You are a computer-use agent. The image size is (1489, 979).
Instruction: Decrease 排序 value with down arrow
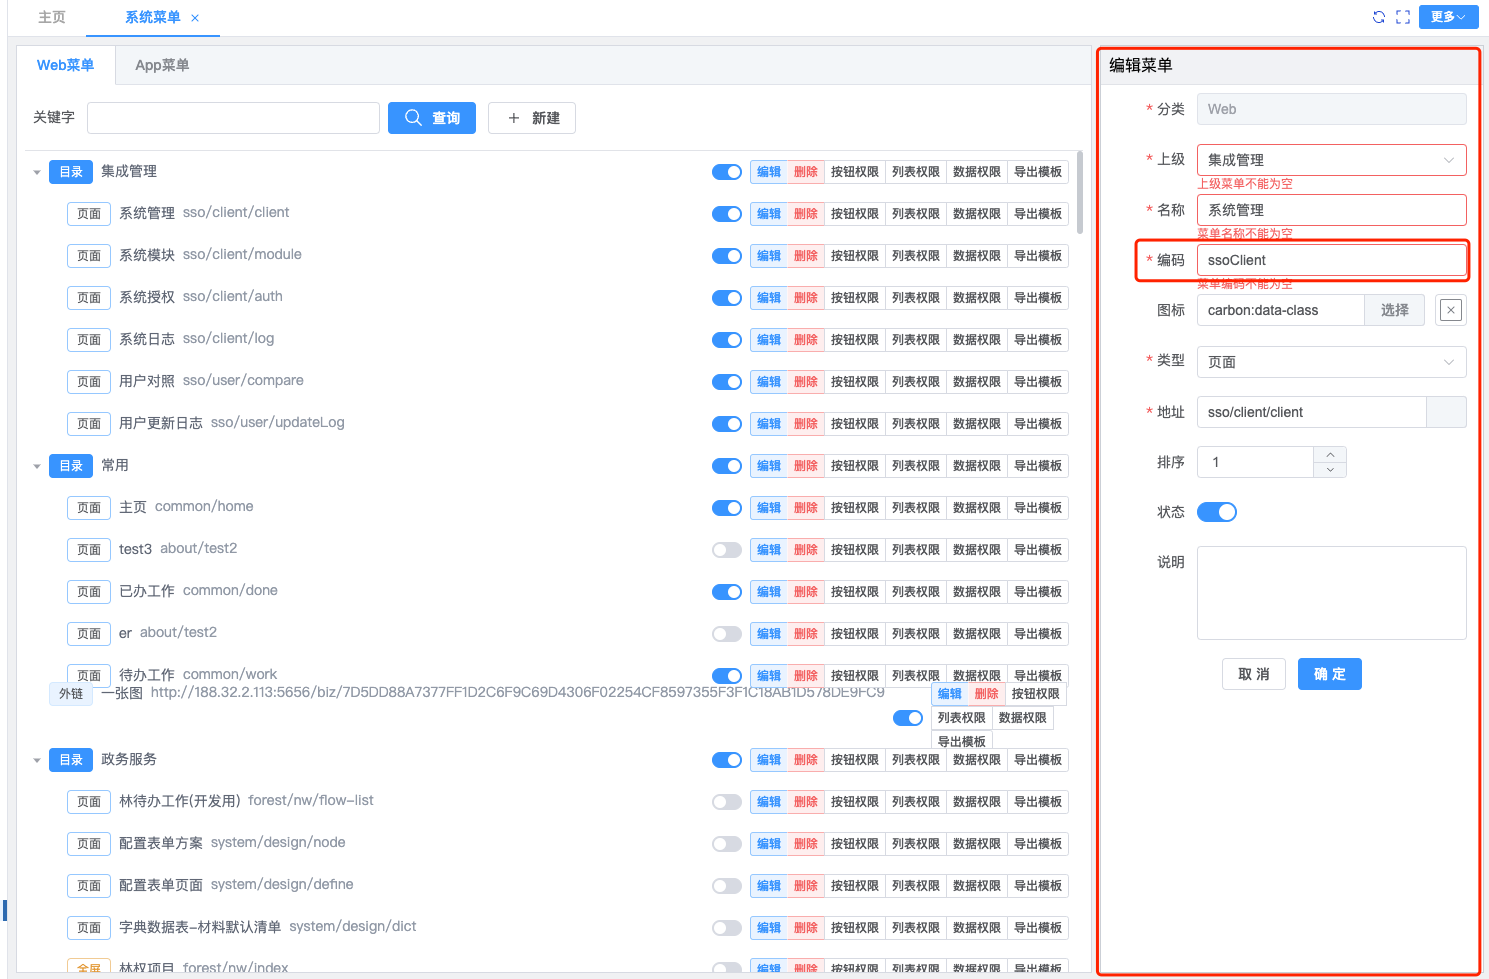tap(1330, 470)
